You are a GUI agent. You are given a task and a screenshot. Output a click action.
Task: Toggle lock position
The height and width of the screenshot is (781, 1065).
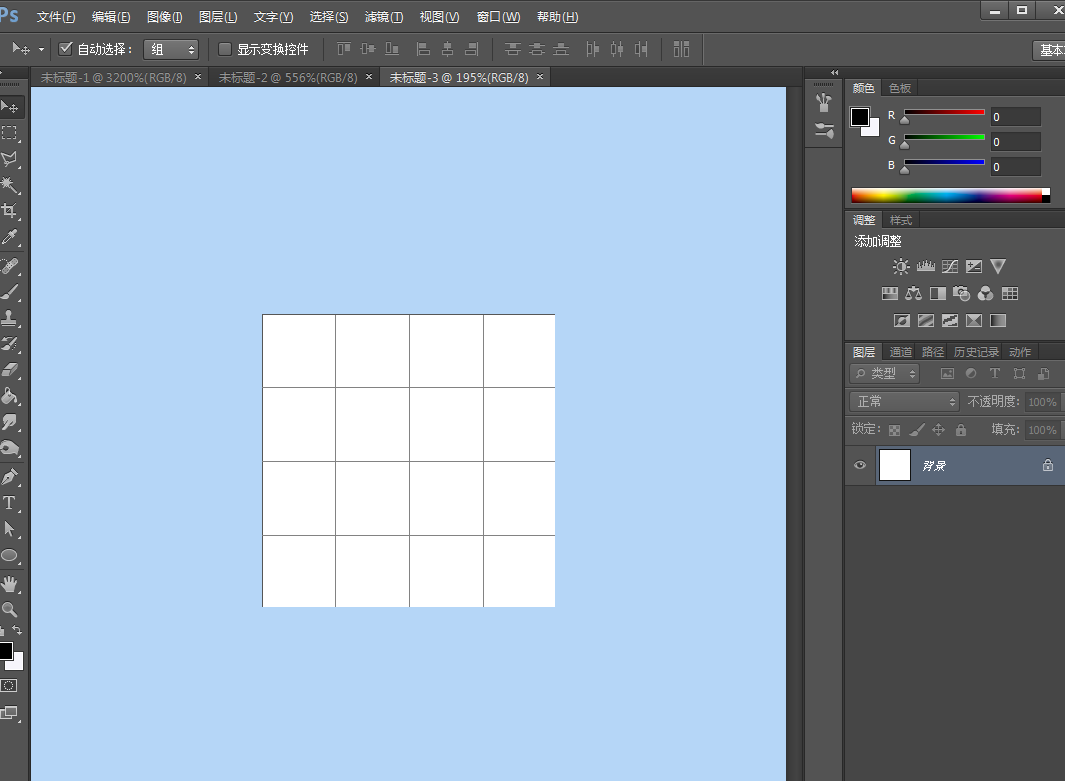(939, 430)
